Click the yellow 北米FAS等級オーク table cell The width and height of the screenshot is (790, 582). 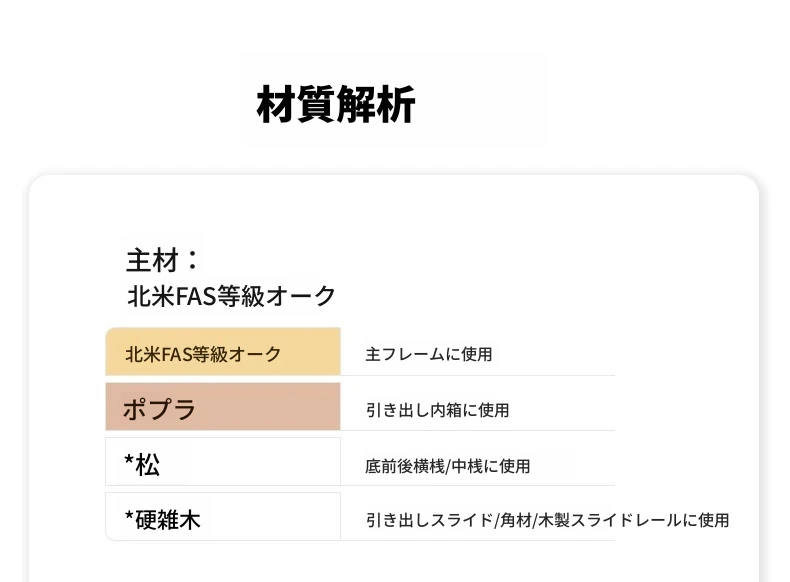point(222,353)
